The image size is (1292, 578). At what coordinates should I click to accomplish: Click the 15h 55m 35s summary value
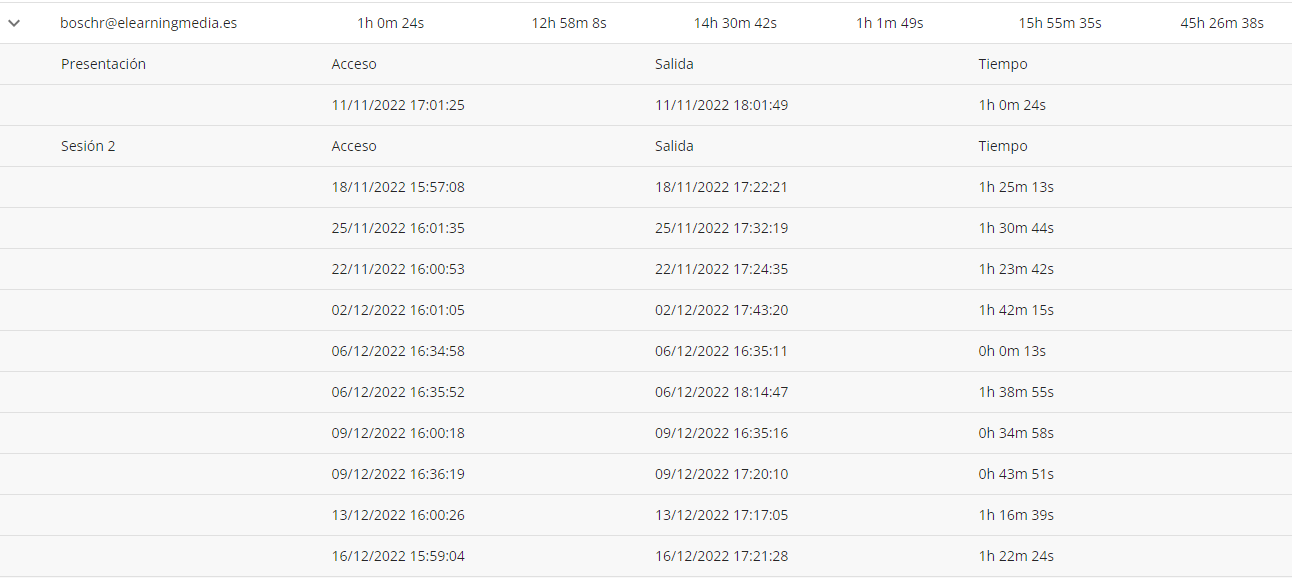[1060, 23]
